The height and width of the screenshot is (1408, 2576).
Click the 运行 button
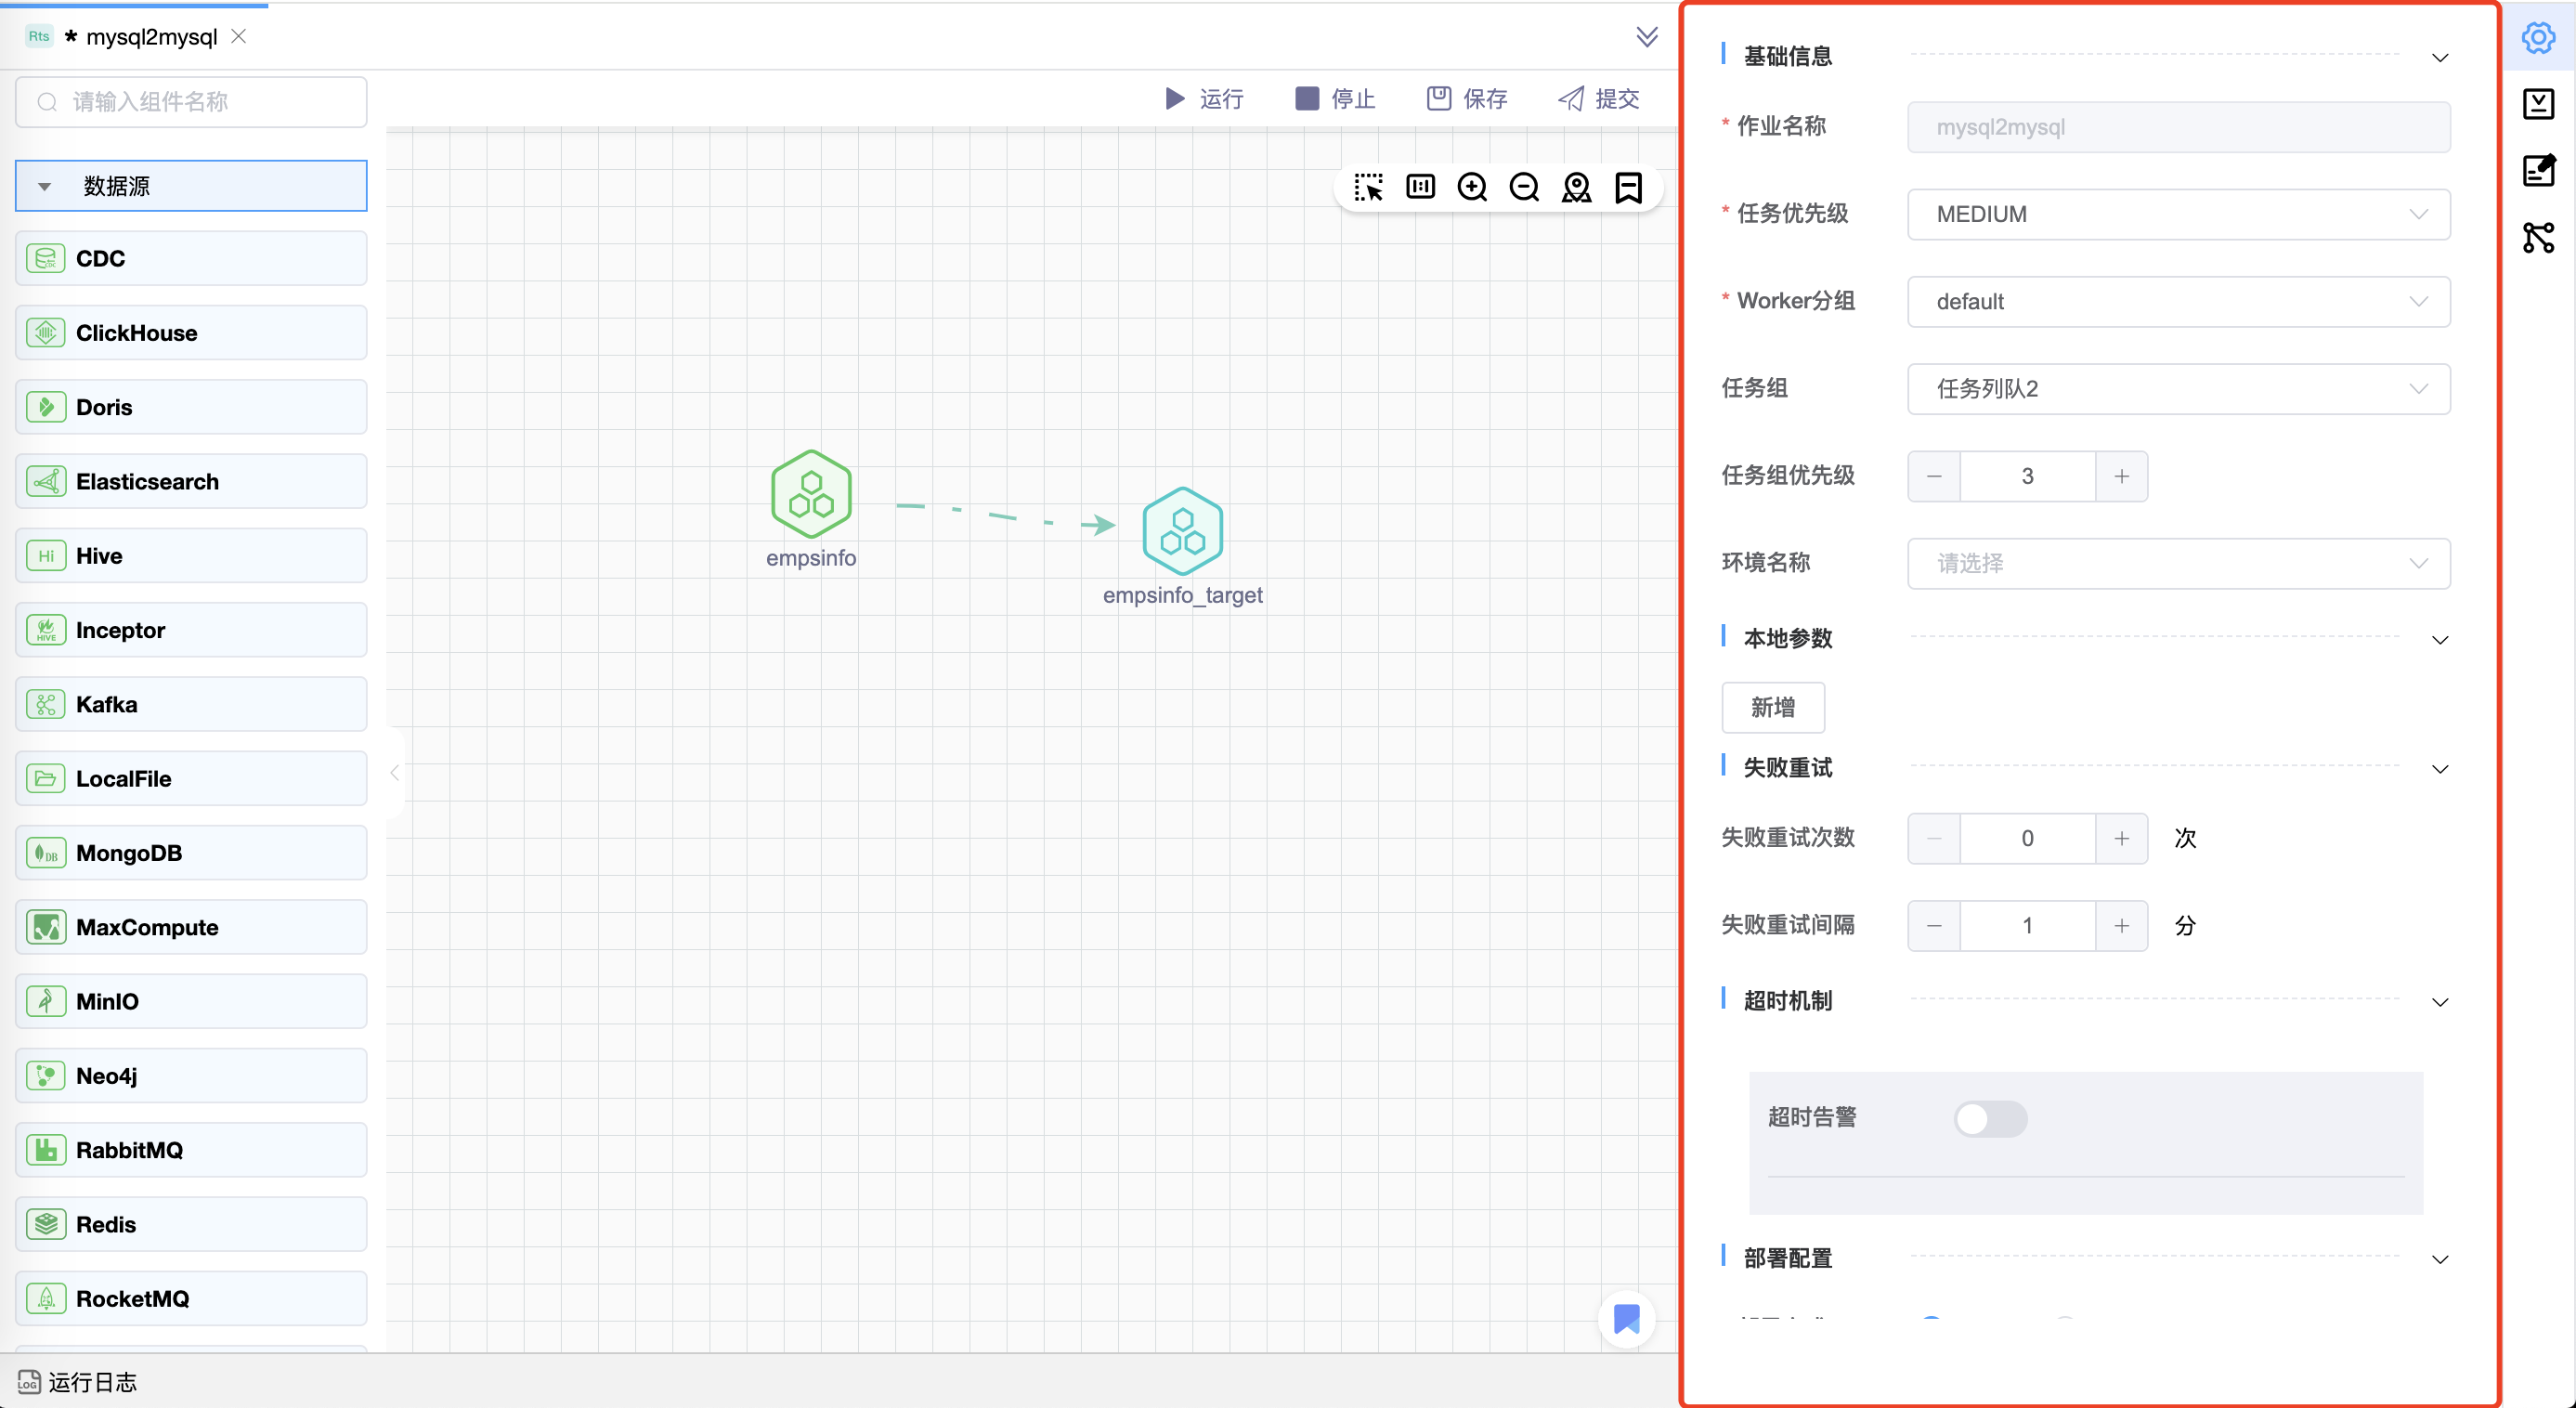(1204, 98)
